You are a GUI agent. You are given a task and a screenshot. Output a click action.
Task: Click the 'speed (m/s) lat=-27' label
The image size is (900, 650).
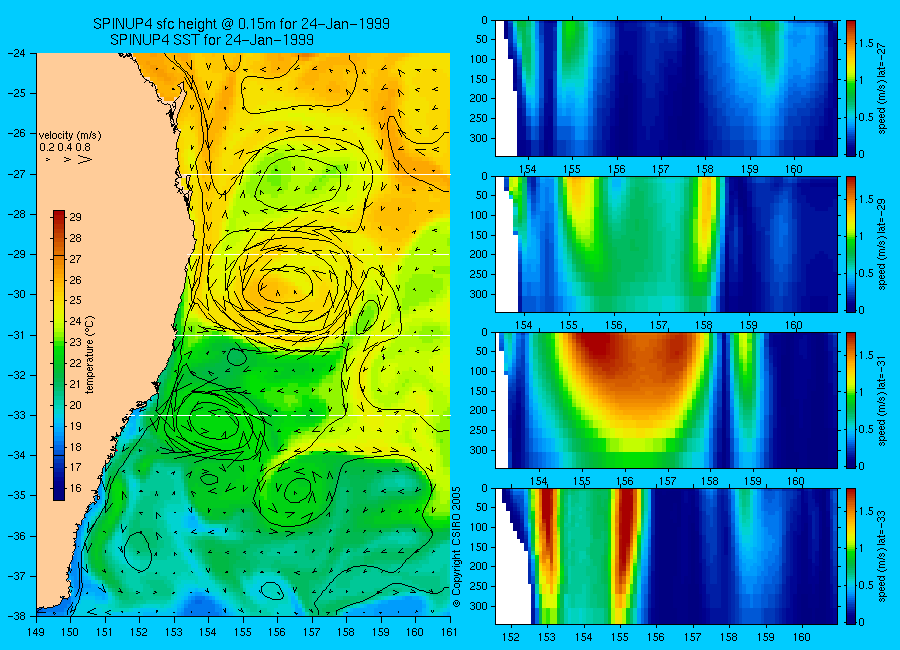pos(883,88)
